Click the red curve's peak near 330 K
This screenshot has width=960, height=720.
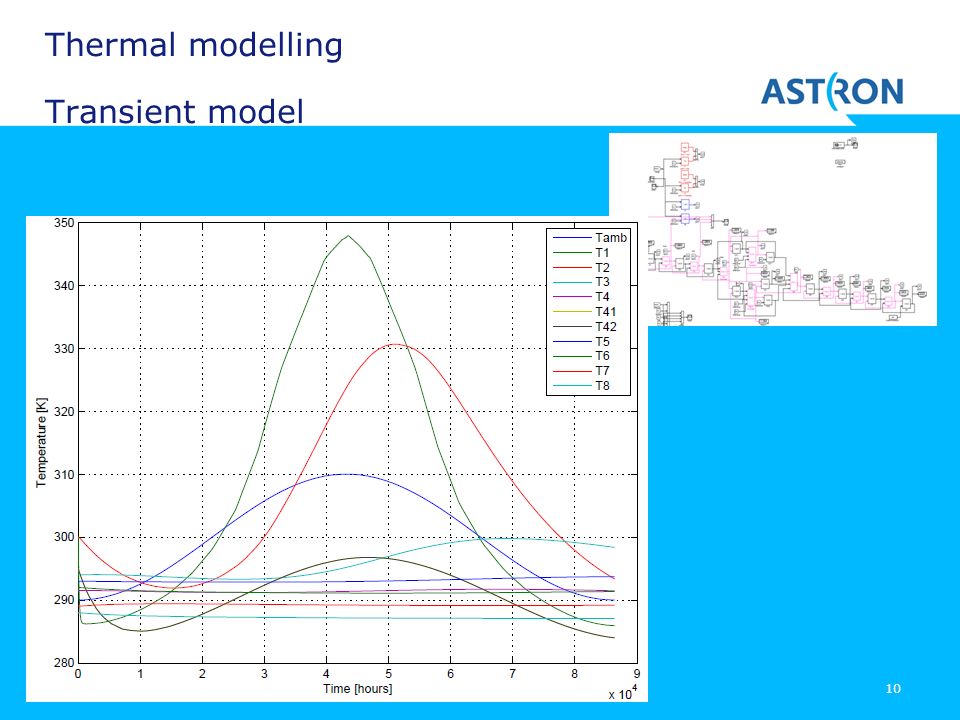pos(396,345)
